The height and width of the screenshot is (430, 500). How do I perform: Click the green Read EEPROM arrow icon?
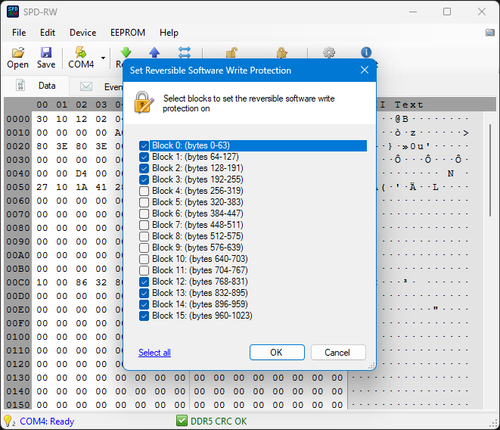[x=126, y=52]
